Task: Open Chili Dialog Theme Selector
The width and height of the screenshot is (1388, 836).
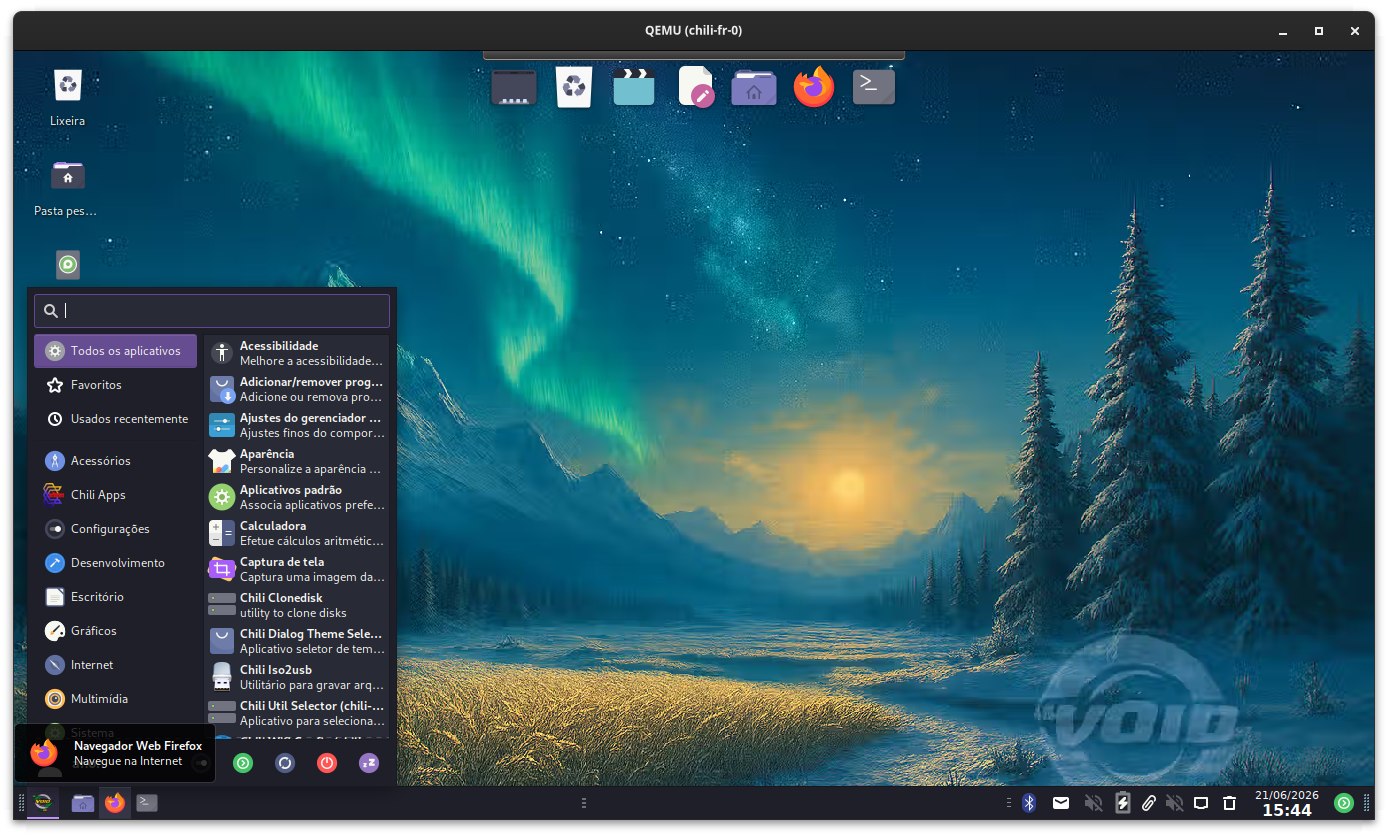Action: [296, 641]
